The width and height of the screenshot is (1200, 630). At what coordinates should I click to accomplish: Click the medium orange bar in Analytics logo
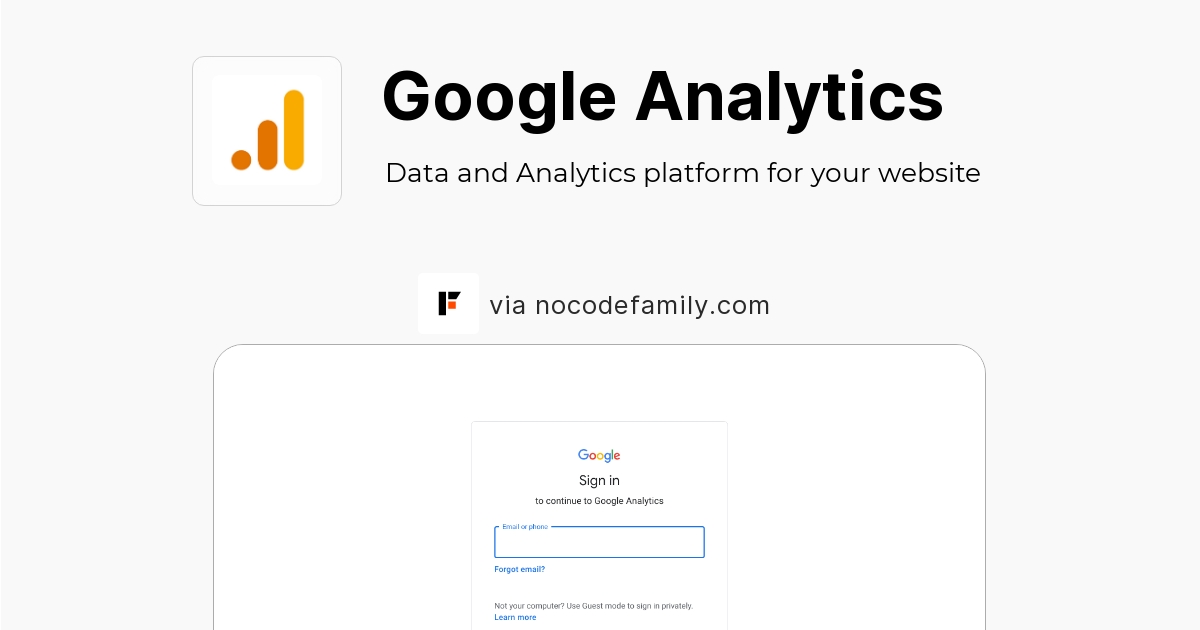coord(267,145)
